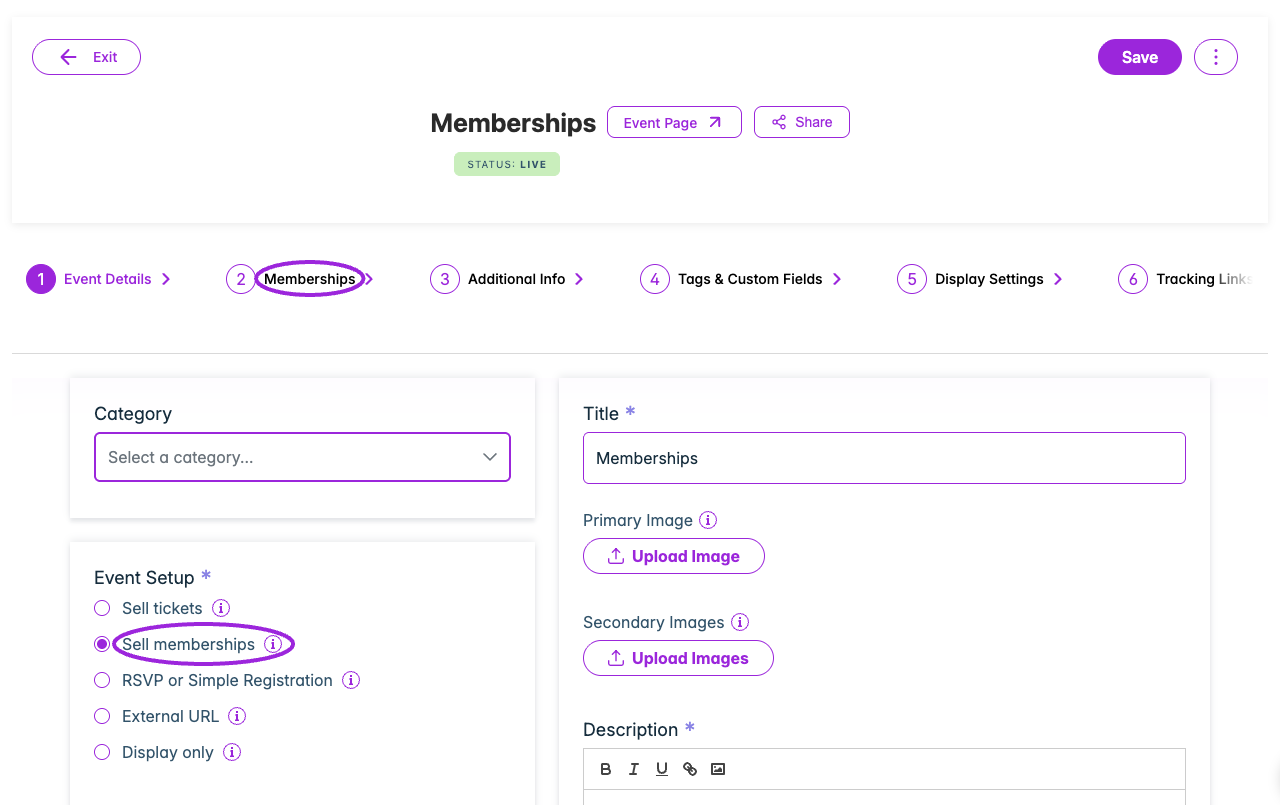1280x805 pixels.
Task: Click the Exit button
Action: tap(86, 57)
